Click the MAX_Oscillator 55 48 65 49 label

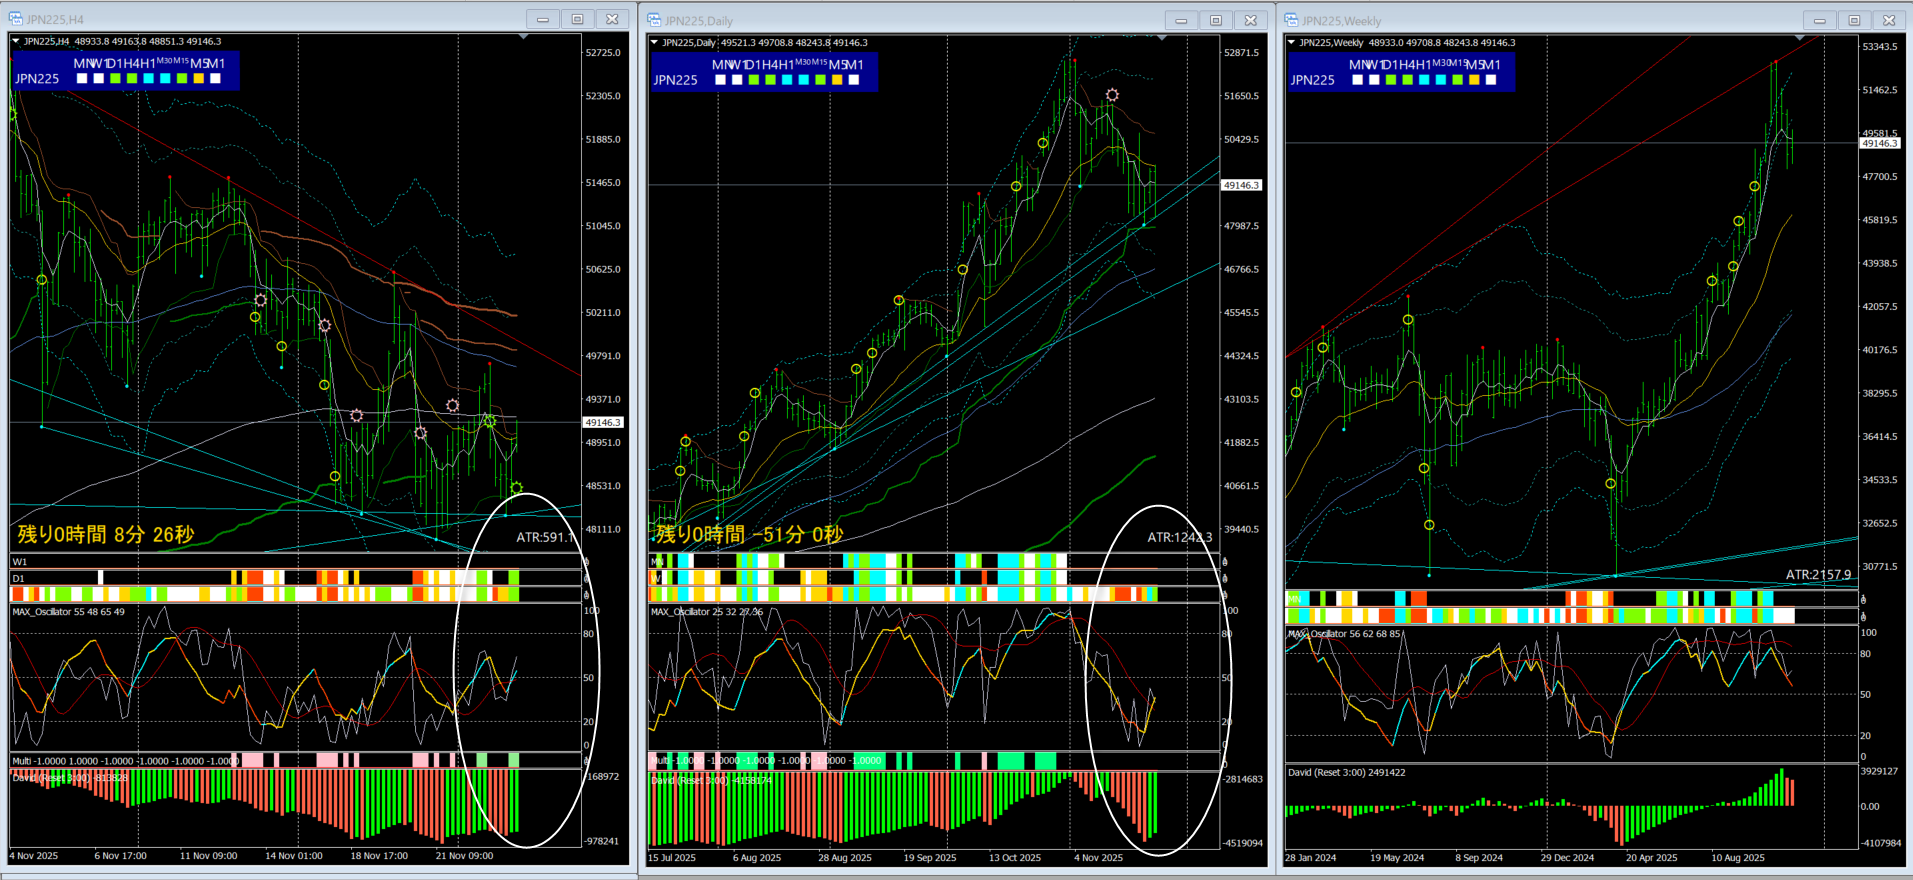point(68,612)
